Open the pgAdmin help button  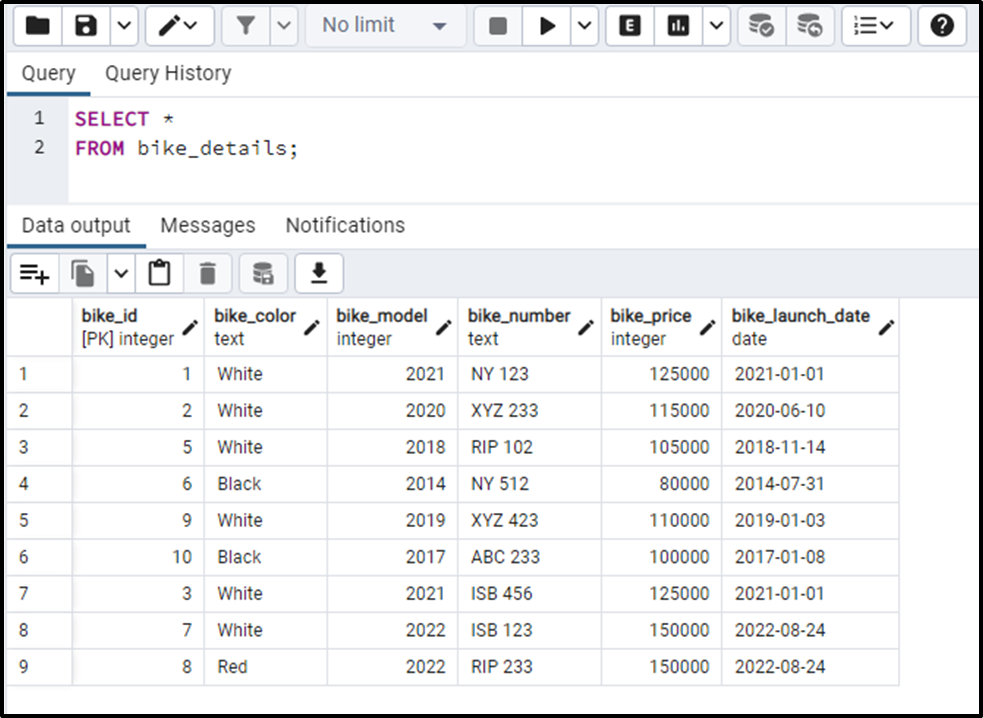(941, 26)
